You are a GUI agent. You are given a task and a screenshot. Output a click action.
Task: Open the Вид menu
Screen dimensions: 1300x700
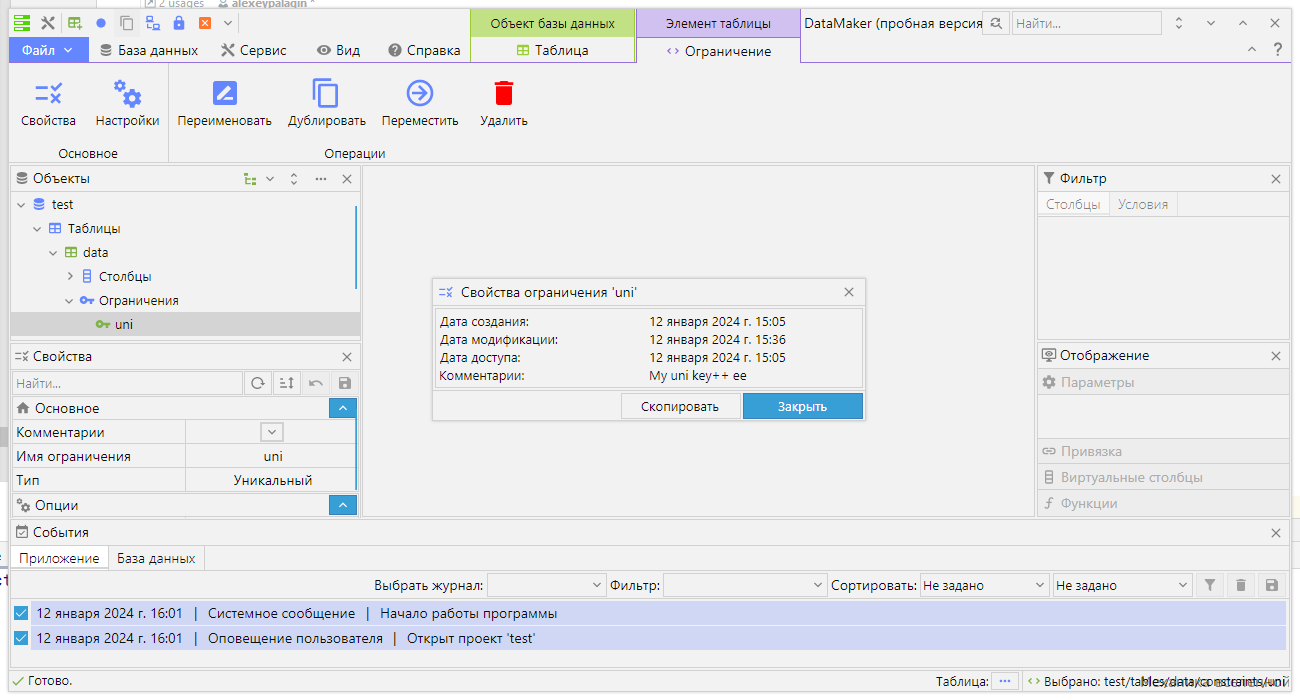pos(338,50)
